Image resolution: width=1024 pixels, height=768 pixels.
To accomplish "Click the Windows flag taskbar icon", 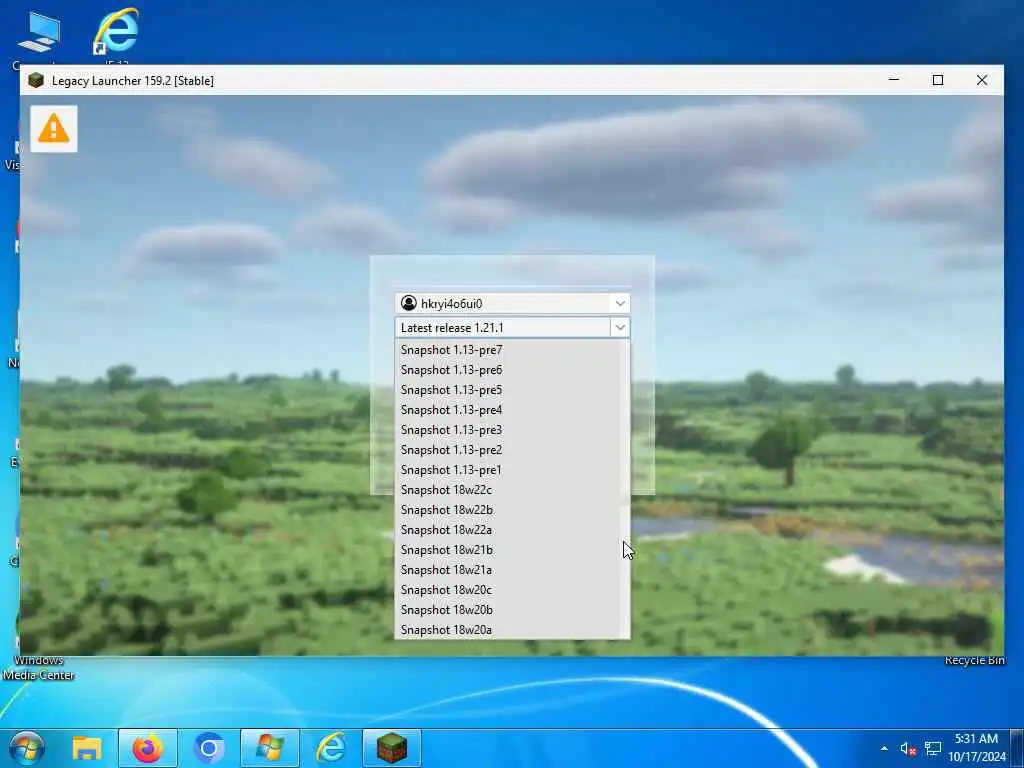I will 270,748.
